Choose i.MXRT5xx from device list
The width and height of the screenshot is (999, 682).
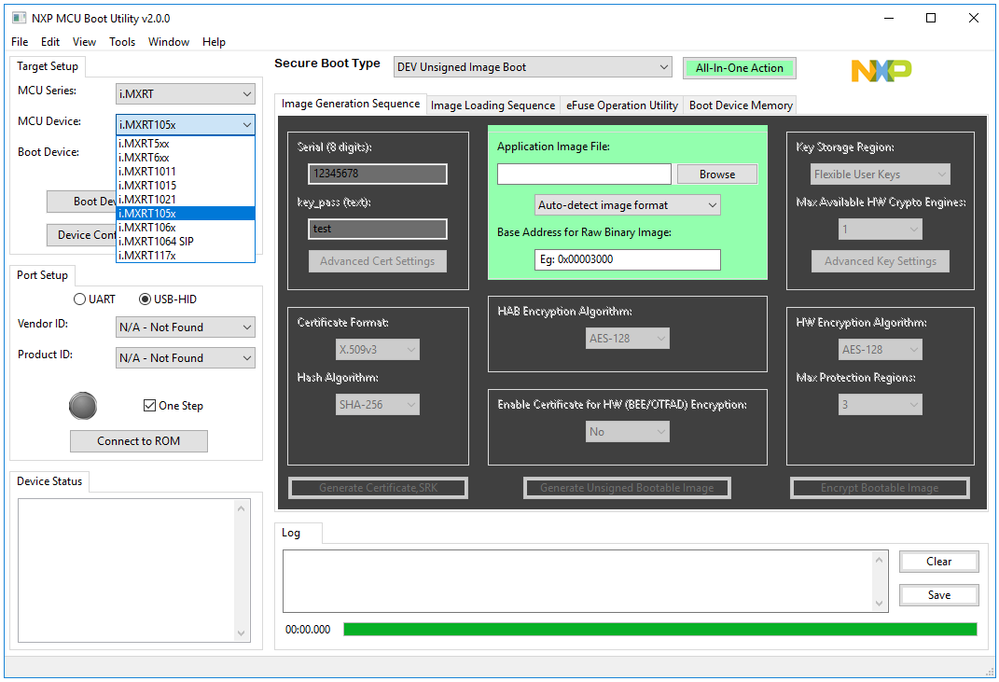tap(185, 143)
